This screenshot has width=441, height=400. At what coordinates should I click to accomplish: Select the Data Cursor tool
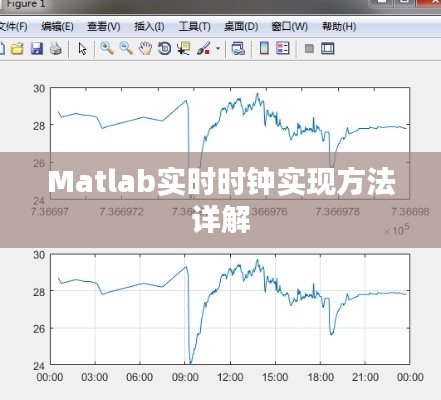184,49
